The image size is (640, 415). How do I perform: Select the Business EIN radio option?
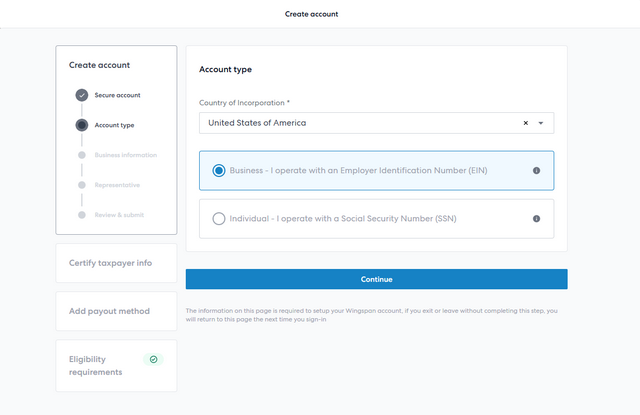(219, 171)
